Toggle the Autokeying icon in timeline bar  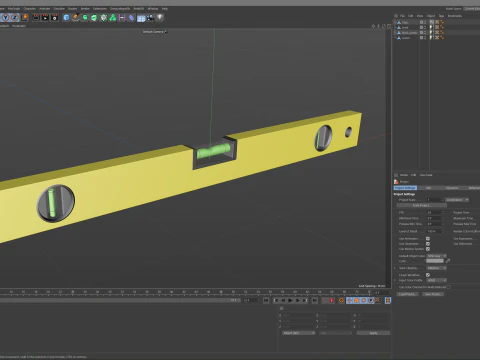pyautogui.click(x=332, y=301)
